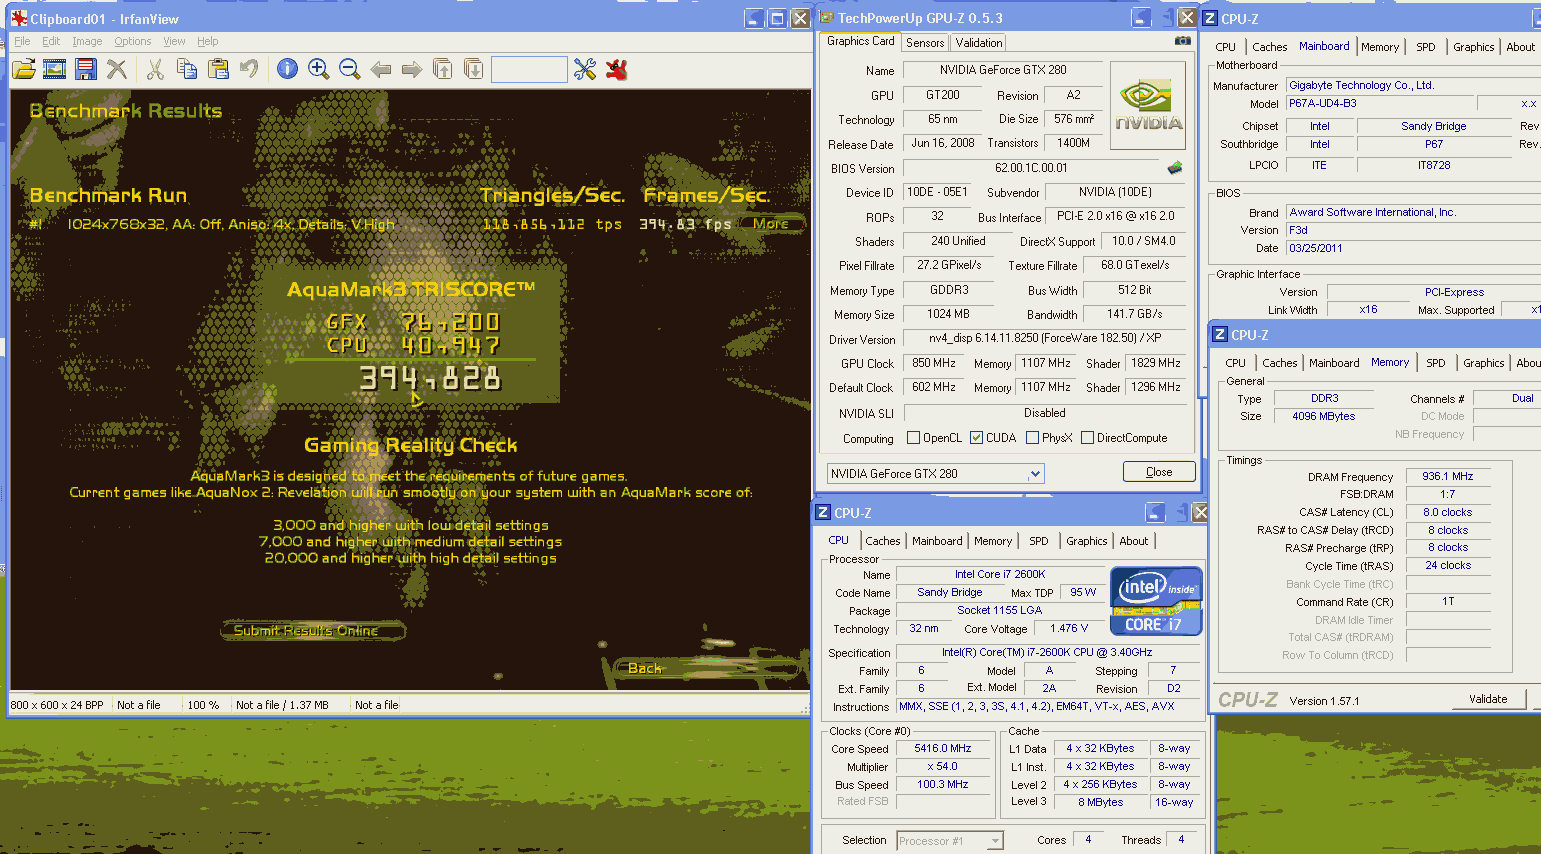Toggle the PhysX checkbox in GPU-Z
The image size is (1541, 854).
coord(1032,438)
